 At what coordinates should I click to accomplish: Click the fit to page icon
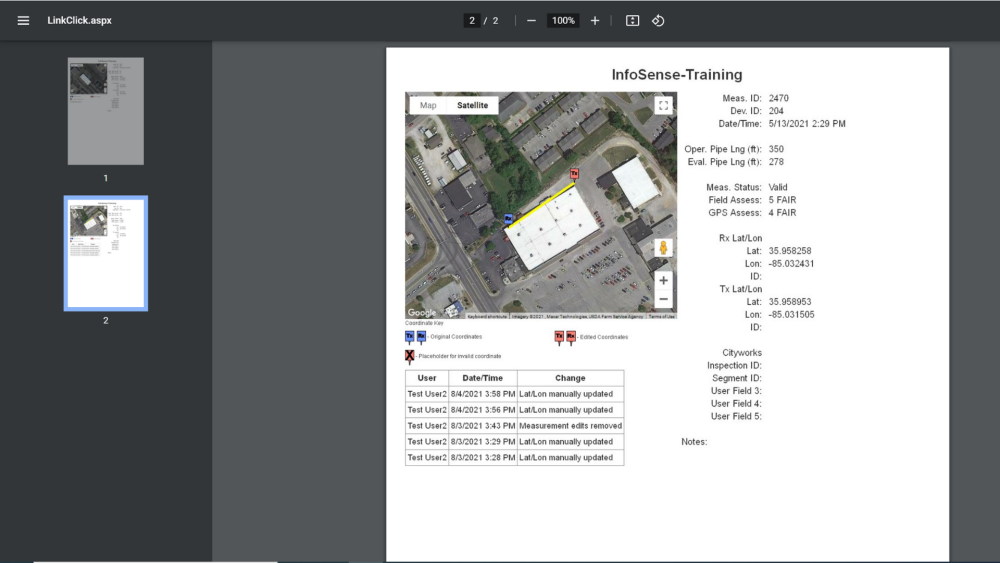[x=632, y=20]
